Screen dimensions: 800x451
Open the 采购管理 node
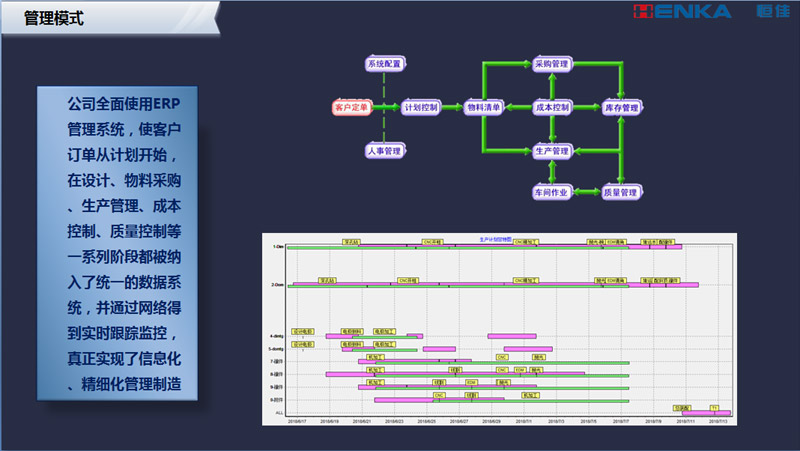tap(551, 64)
